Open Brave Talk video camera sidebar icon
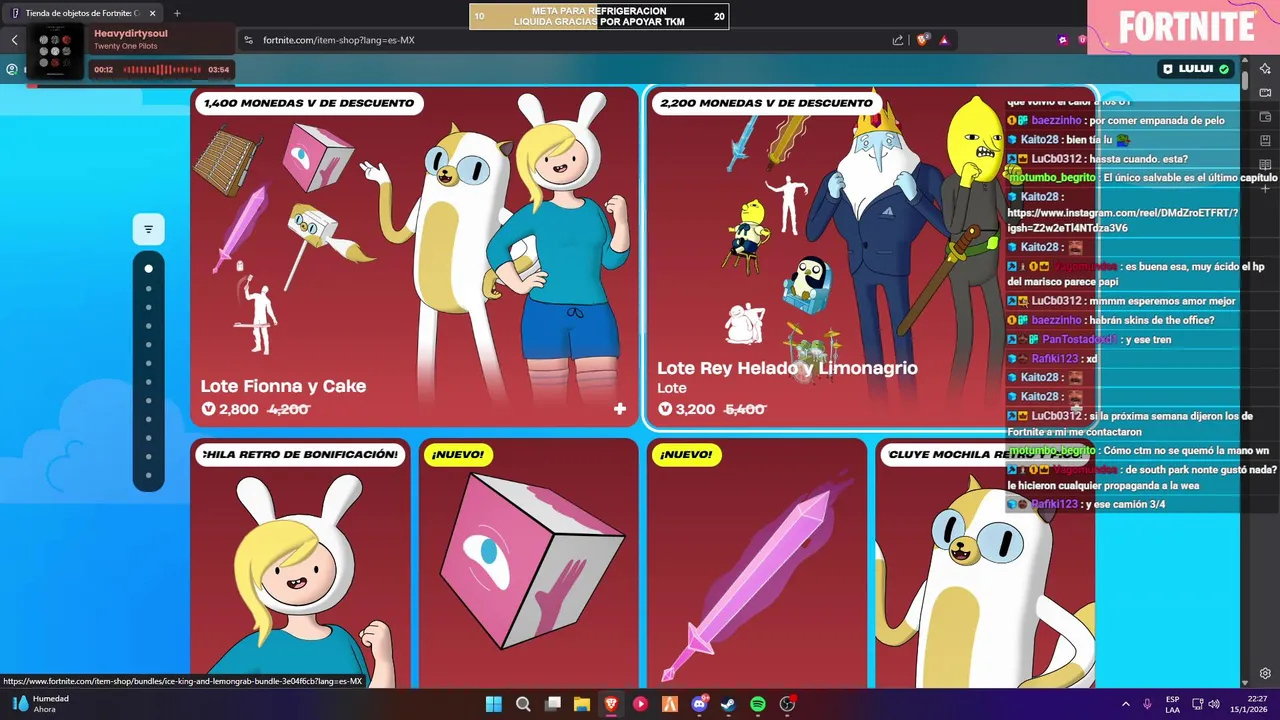The width and height of the screenshot is (1280, 720). (1265, 93)
